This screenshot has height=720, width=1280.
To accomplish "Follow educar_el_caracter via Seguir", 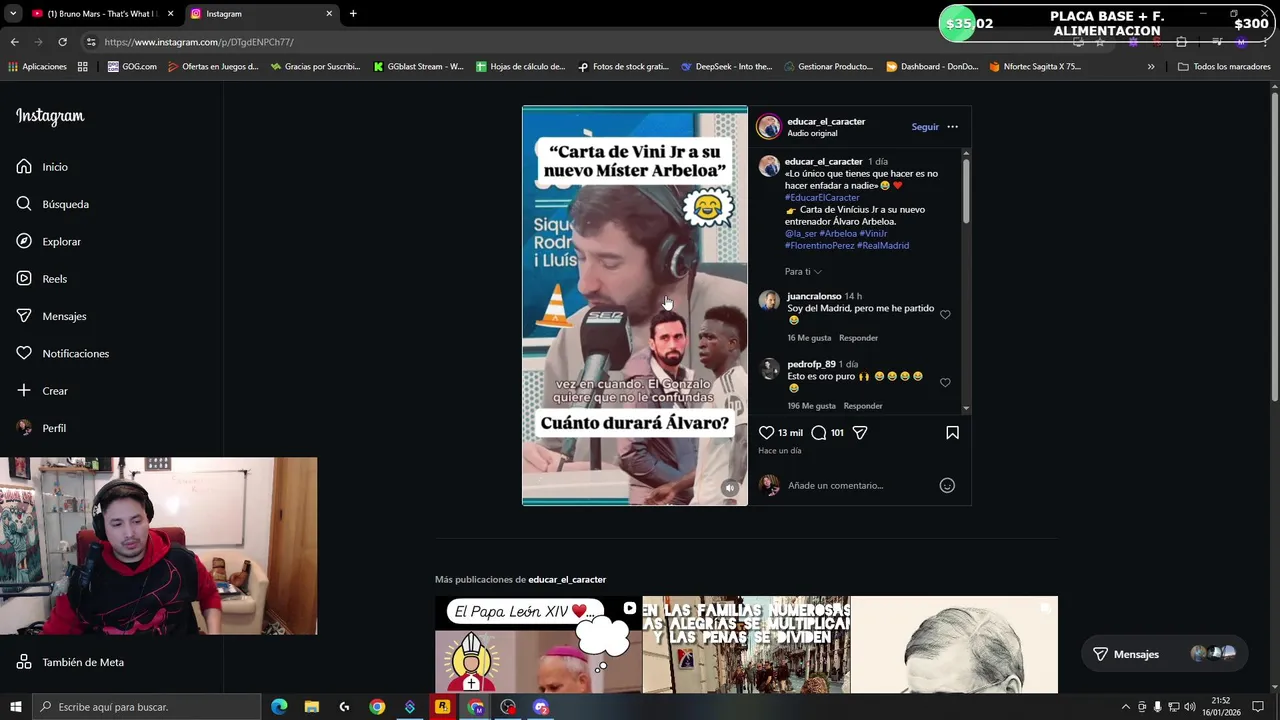I will [925, 127].
